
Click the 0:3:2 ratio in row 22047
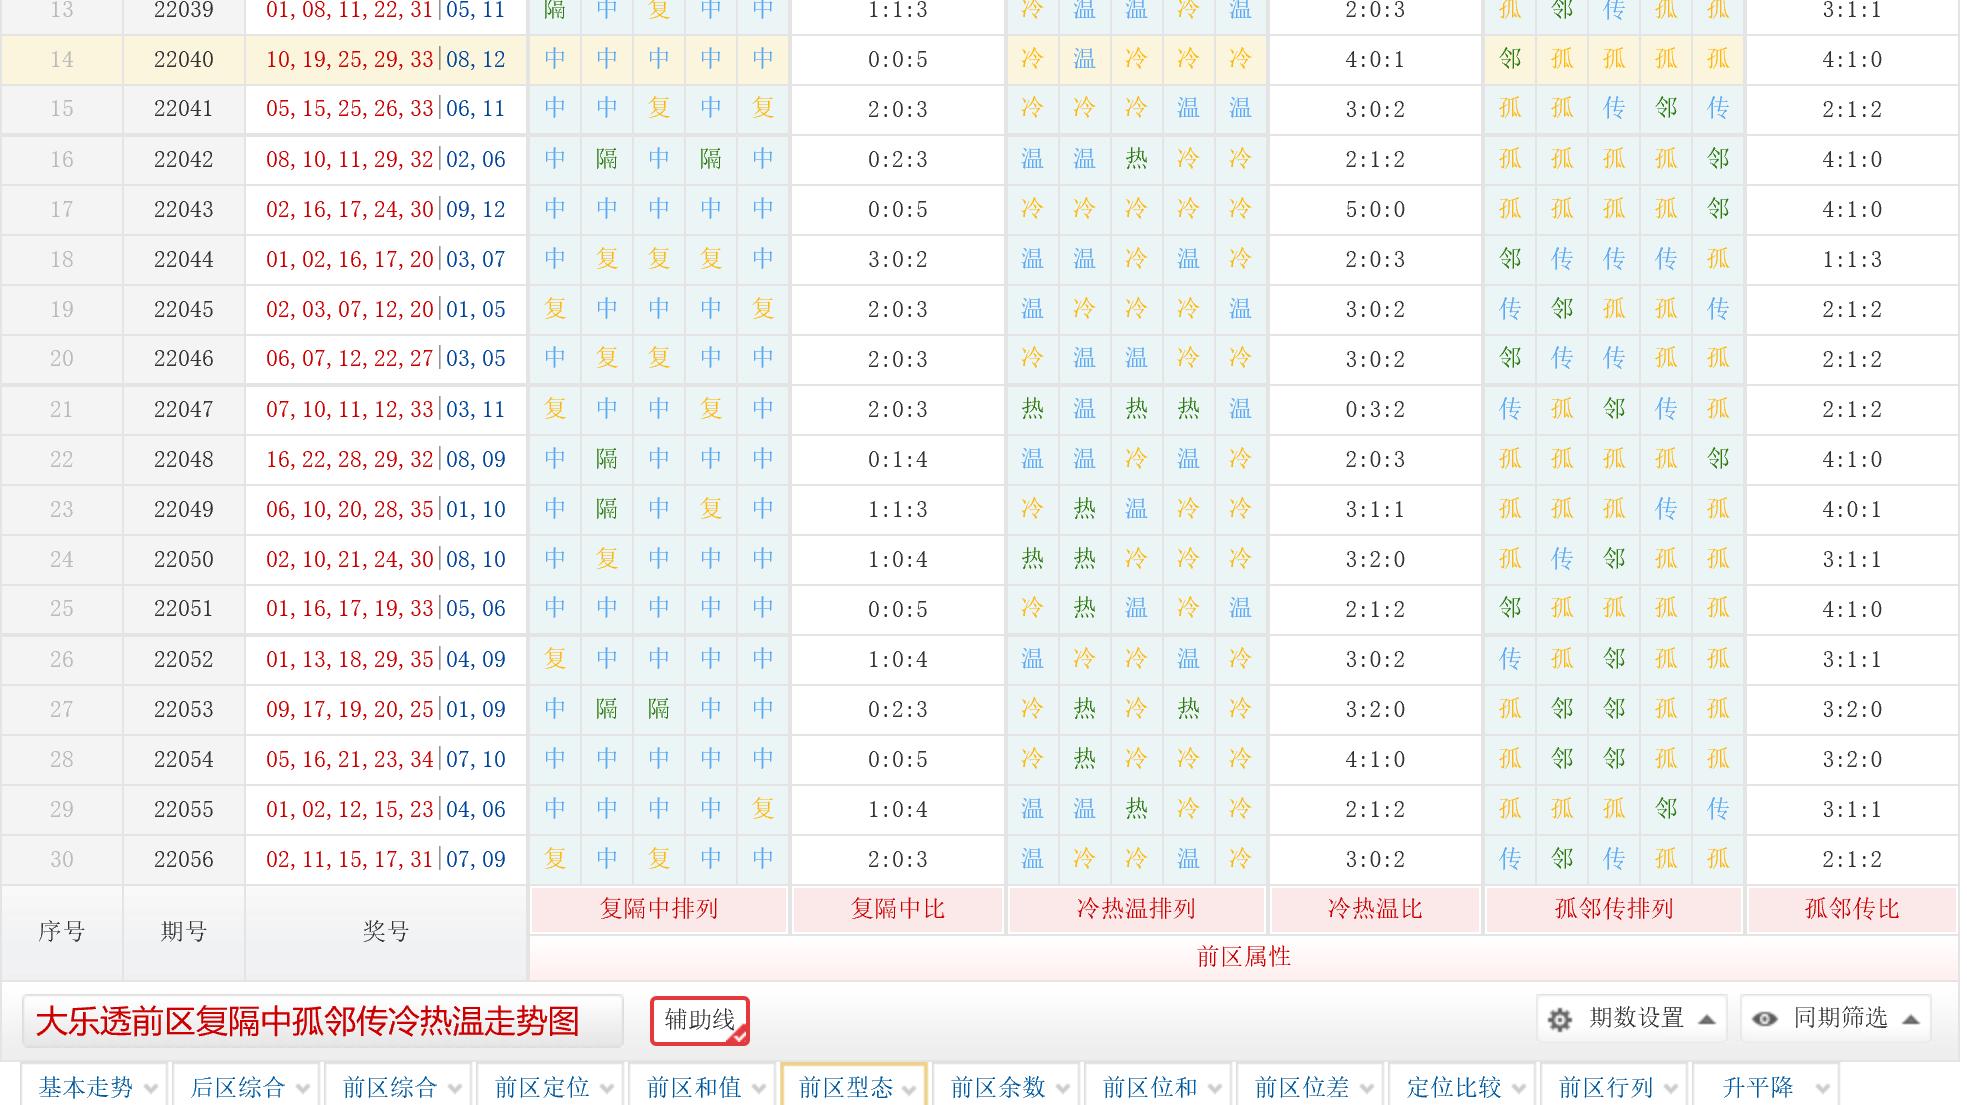(1375, 409)
